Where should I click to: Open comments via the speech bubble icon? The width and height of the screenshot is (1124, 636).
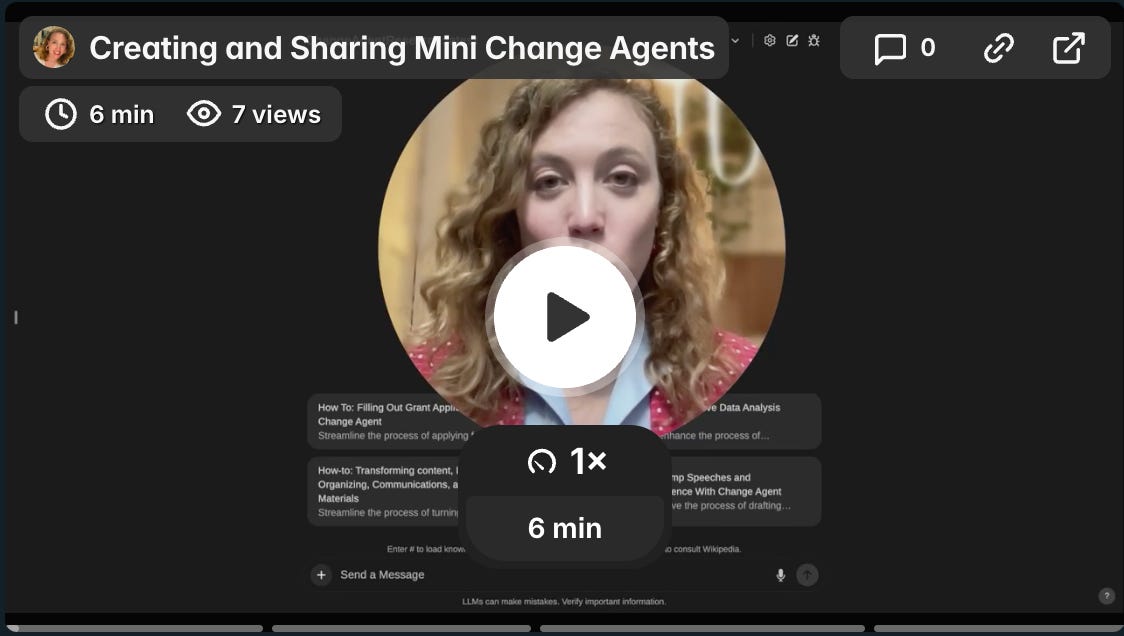click(x=891, y=47)
